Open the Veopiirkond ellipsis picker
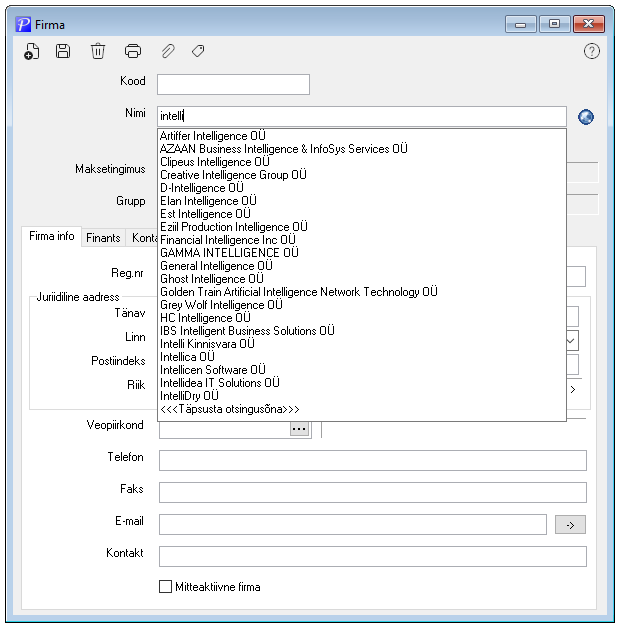Image resolution: width=619 pixels, height=627 pixels. click(299, 429)
